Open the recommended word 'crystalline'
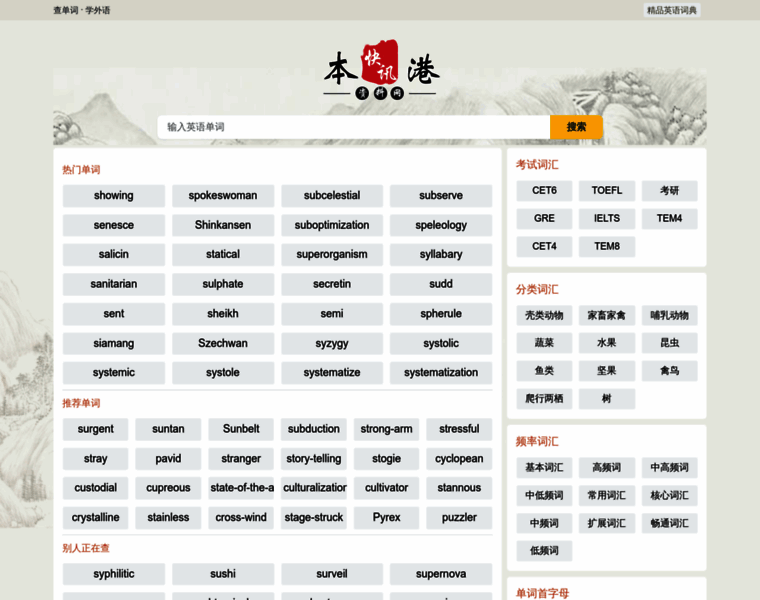 [x=95, y=518]
